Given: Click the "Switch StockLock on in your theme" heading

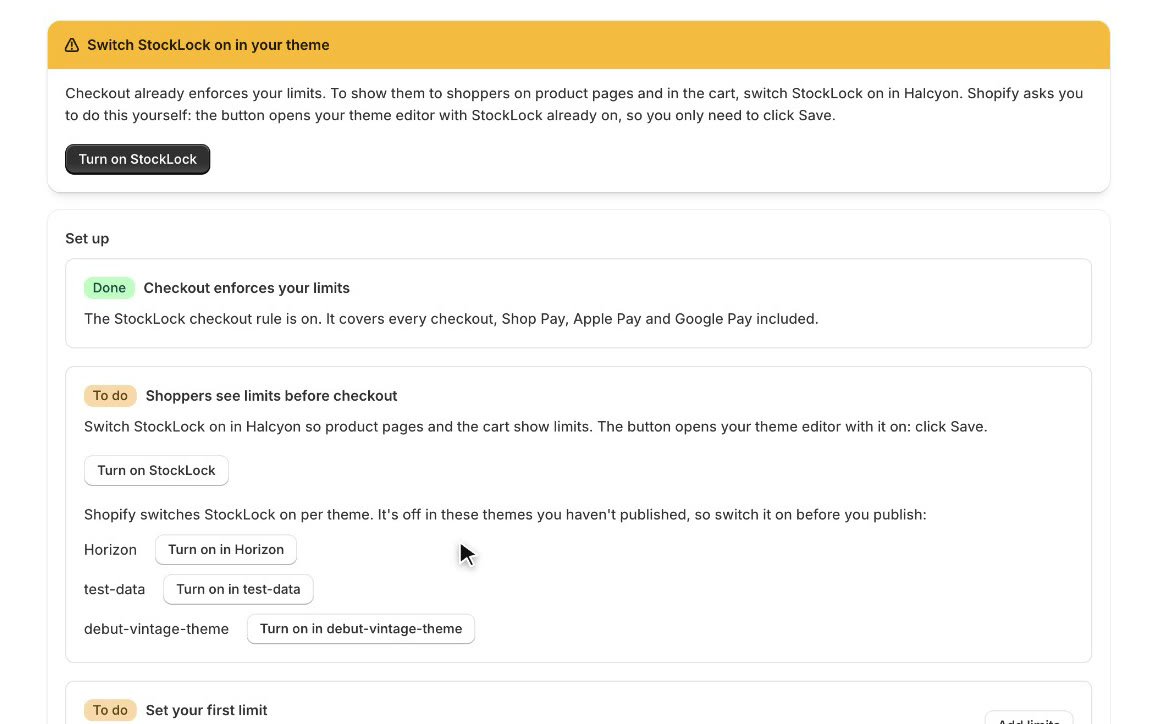Looking at the screenshot, I should click(x=208, y=45).
